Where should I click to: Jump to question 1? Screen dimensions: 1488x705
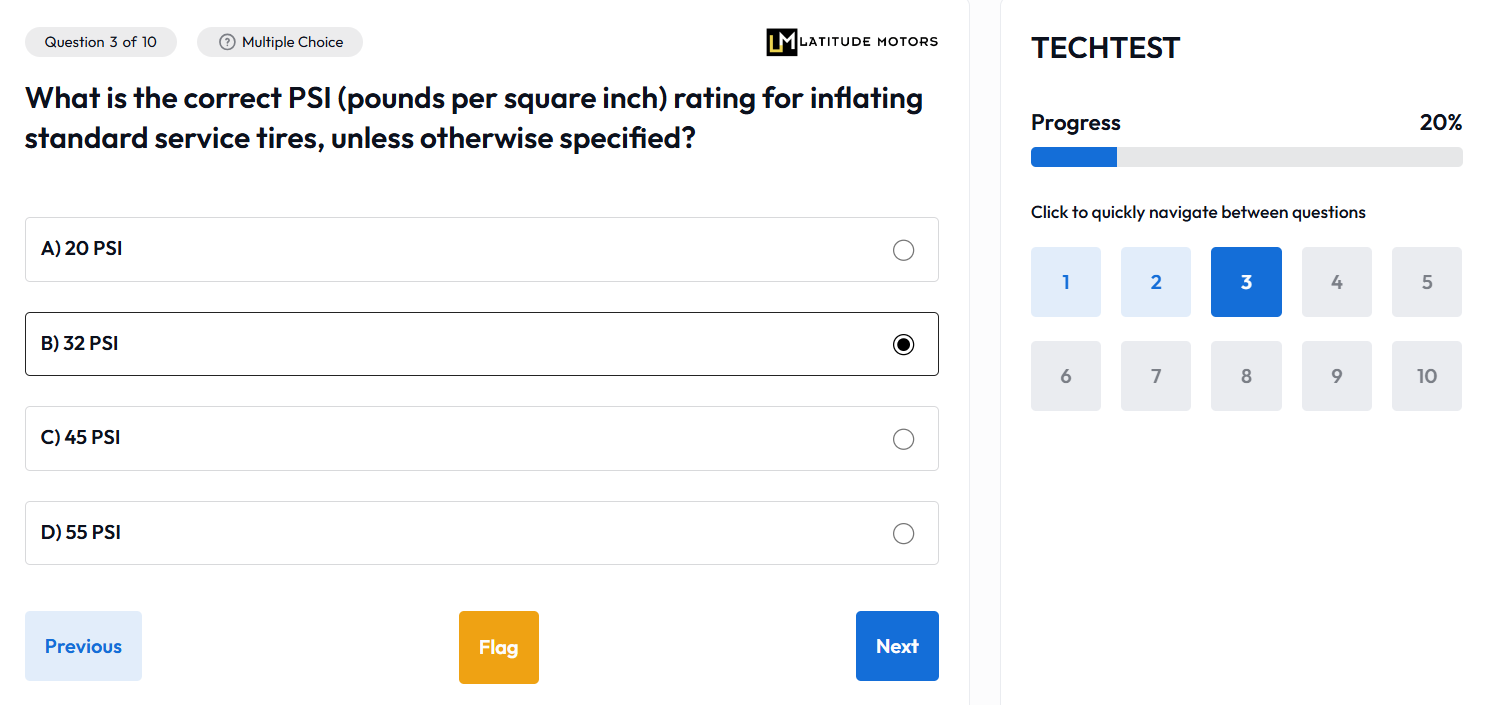pyautogui.click(x=1065, y=282)
